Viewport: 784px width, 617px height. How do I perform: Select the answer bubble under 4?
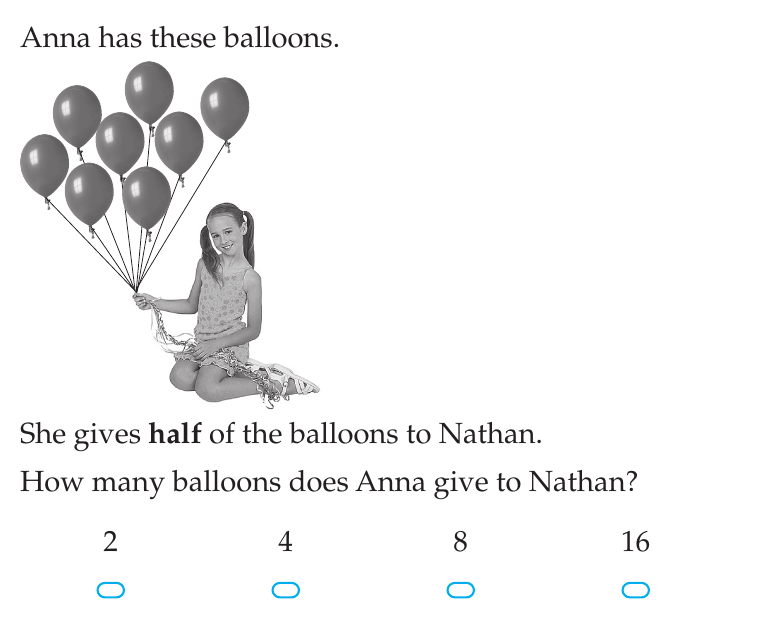(286, 590)
